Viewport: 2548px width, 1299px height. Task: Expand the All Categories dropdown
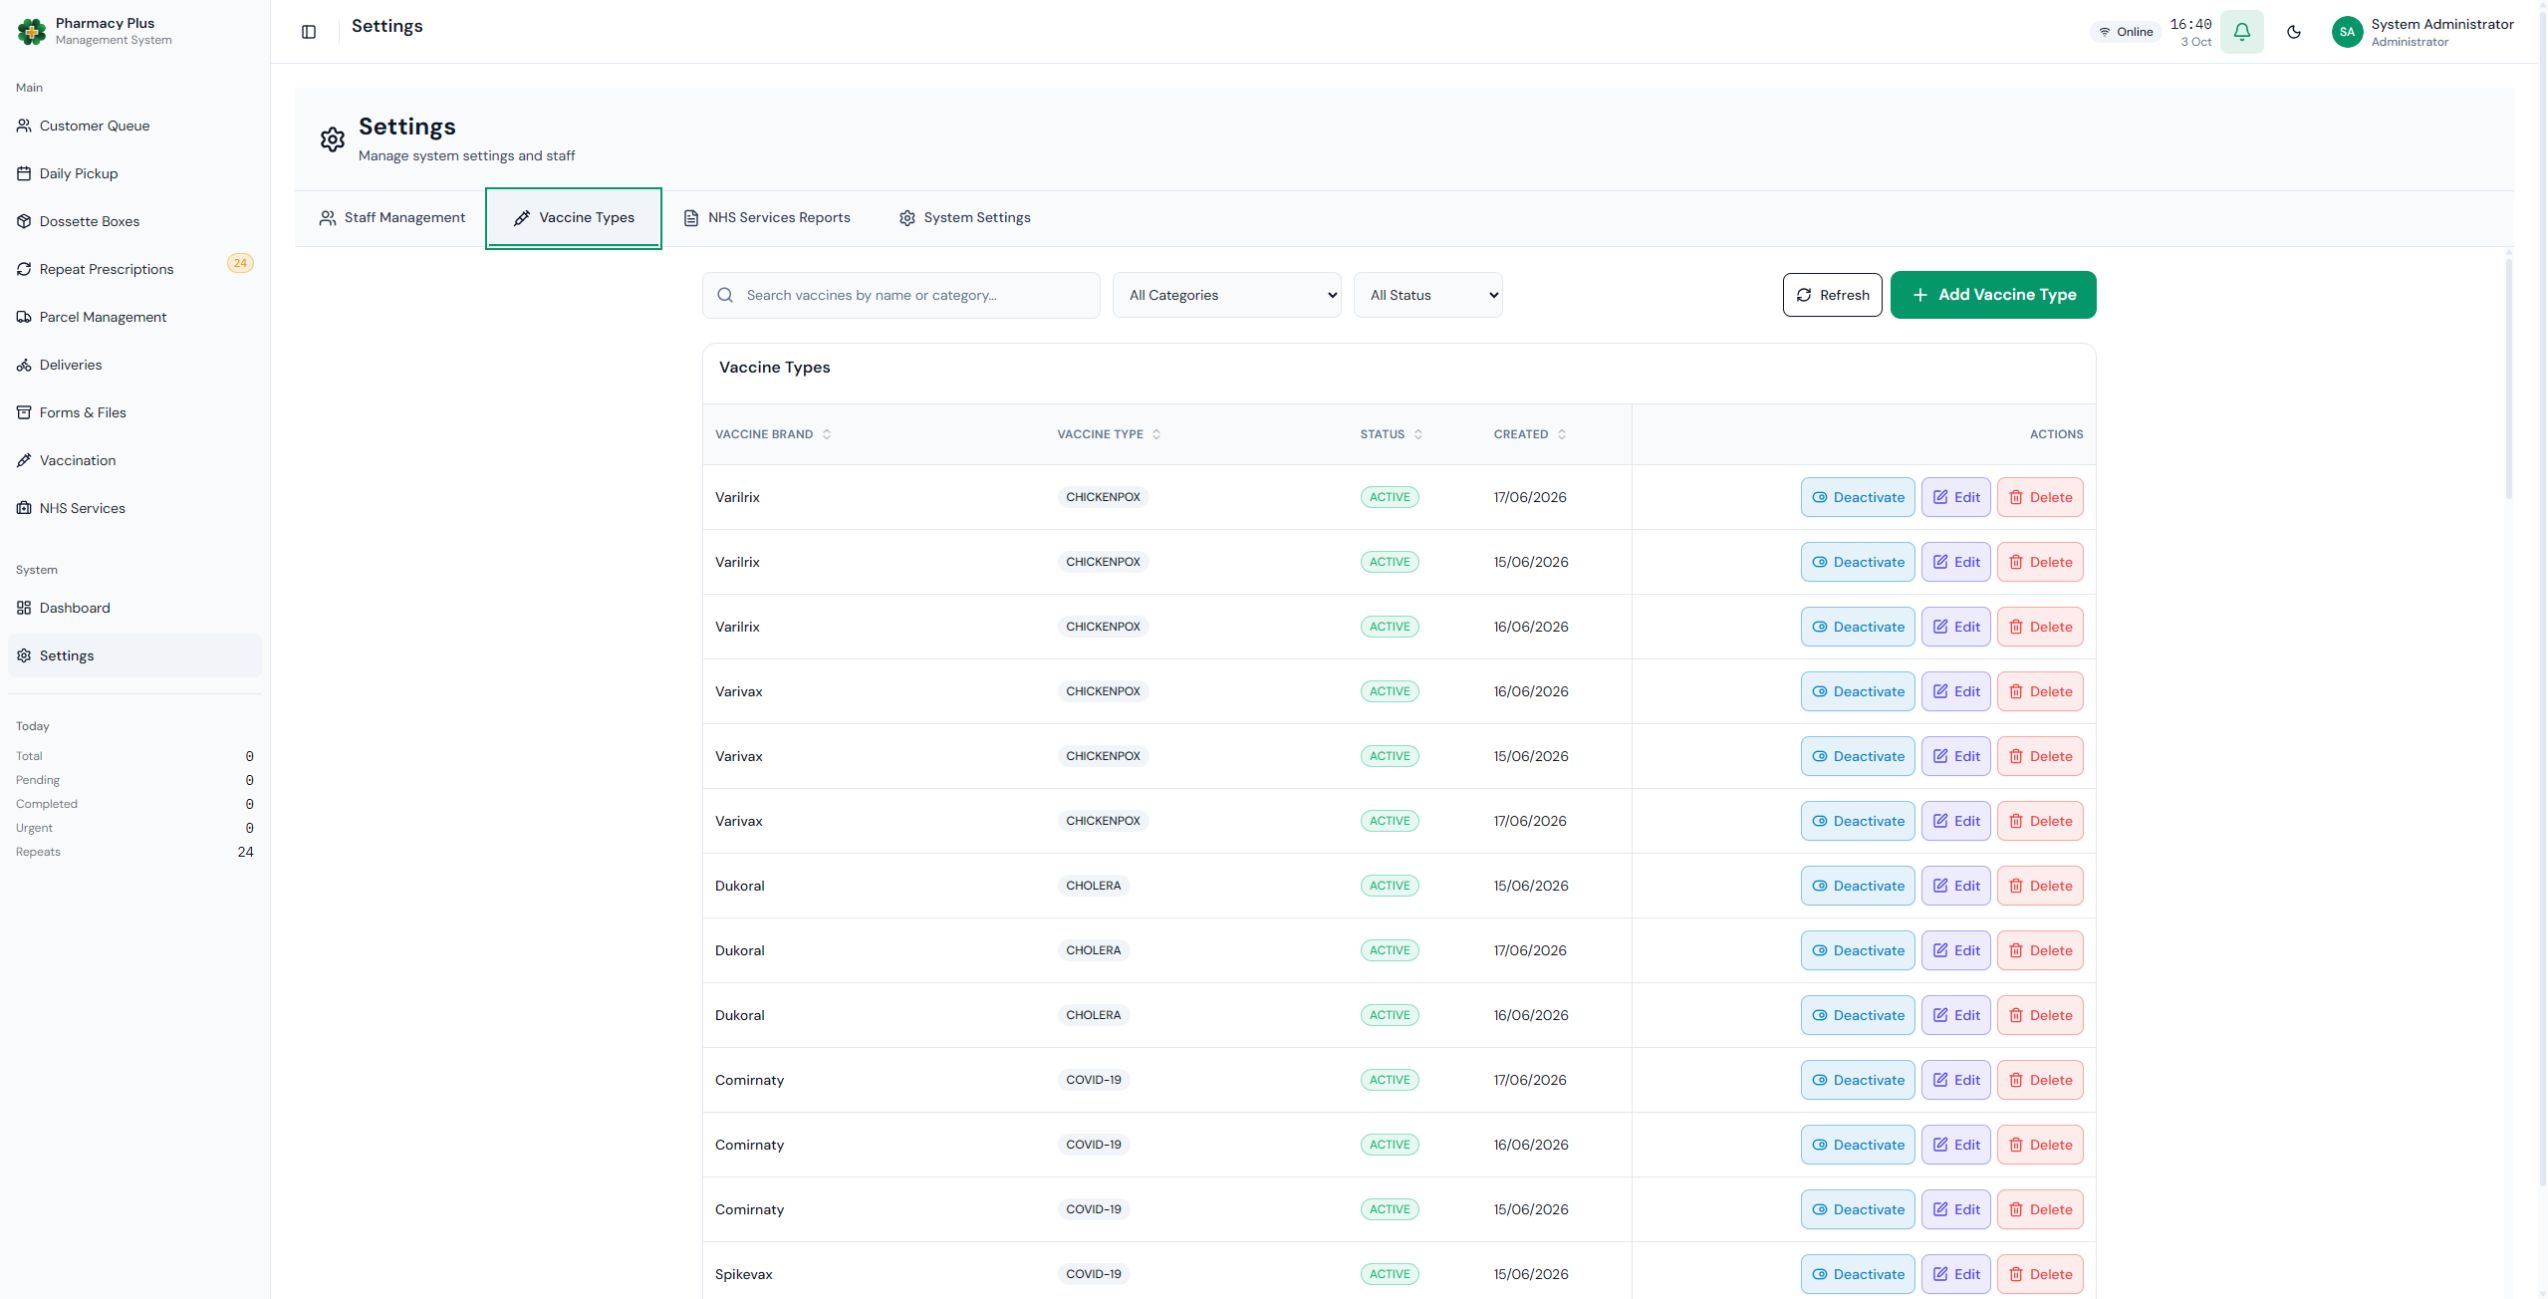tap(1227, 295)
